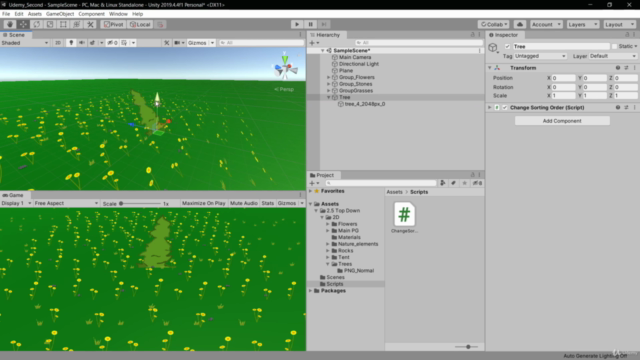Viewport: 640px width, 360px height.
Task: Open Transform component help icon
Action: [x=618, y=68]
